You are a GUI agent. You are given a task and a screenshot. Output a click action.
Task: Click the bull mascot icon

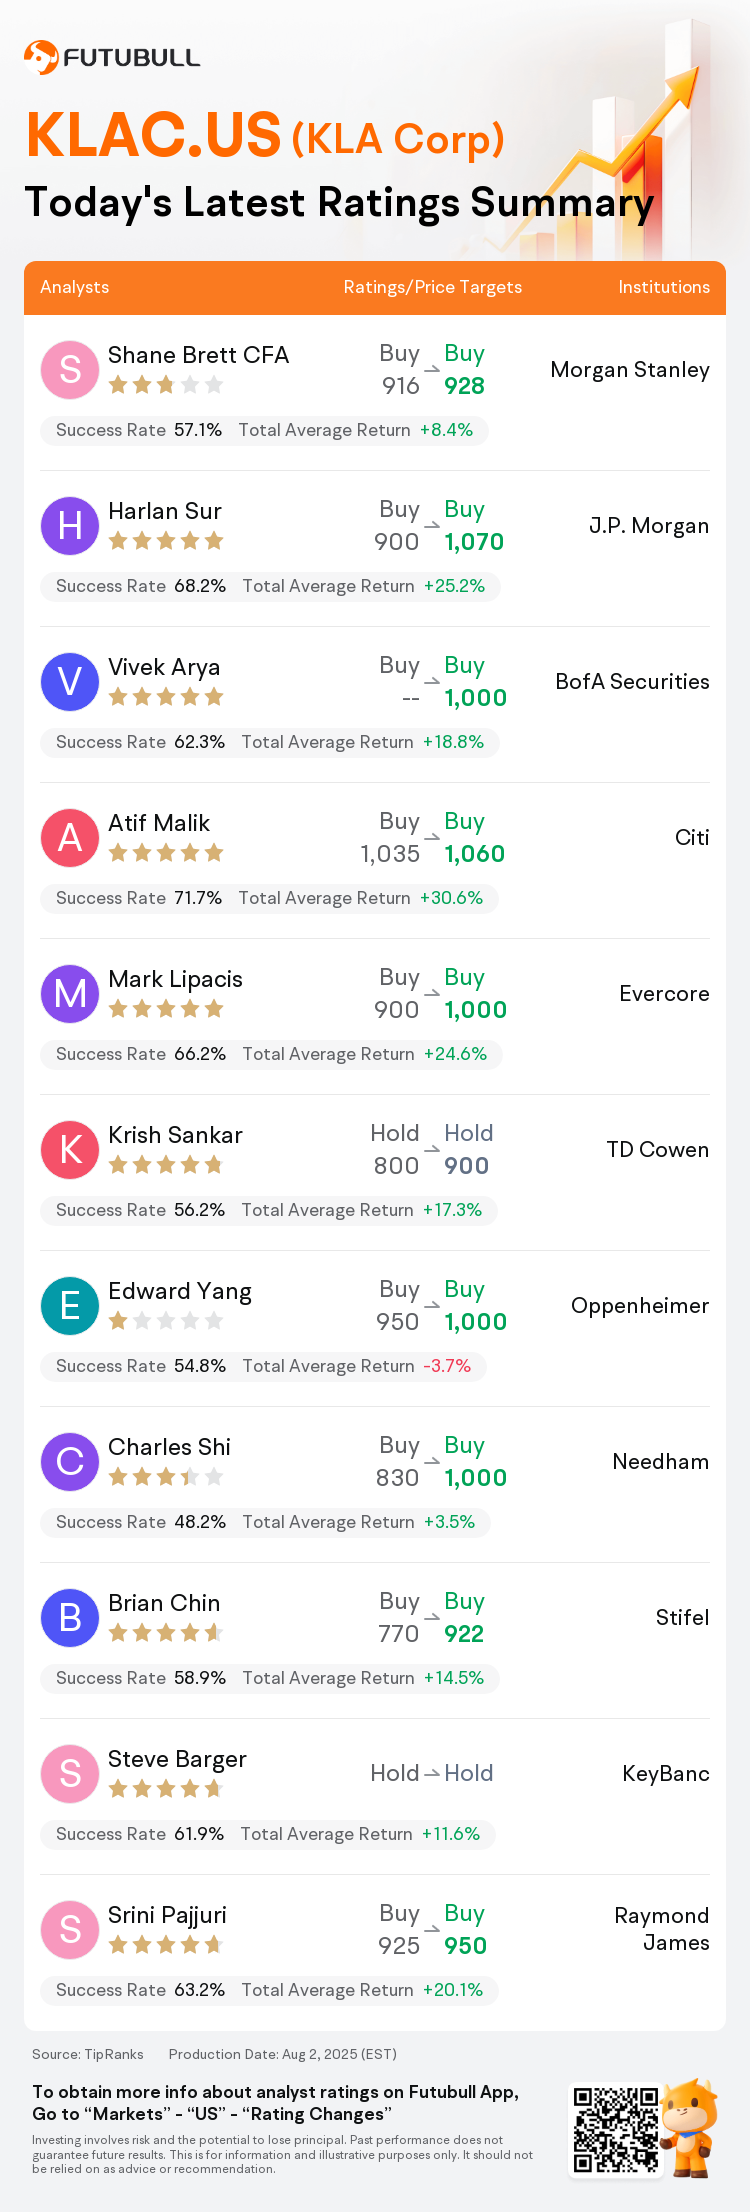pyautogui.click(x=690, y=2127)
